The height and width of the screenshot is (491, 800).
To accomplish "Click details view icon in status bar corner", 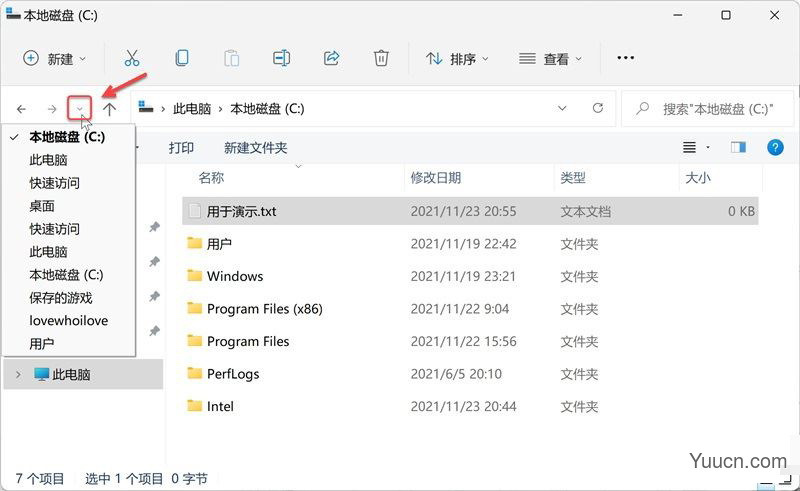I will [766, 482].
